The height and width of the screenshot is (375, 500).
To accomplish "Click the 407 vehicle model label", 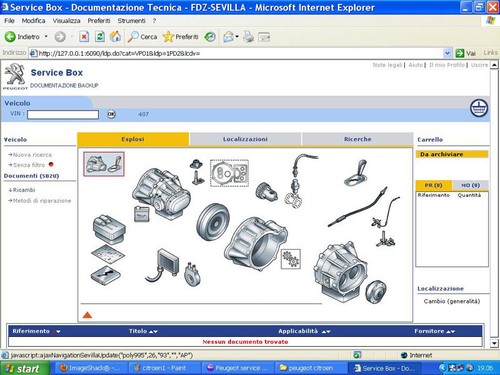I will pyautogui.click(x=143, y=114).
